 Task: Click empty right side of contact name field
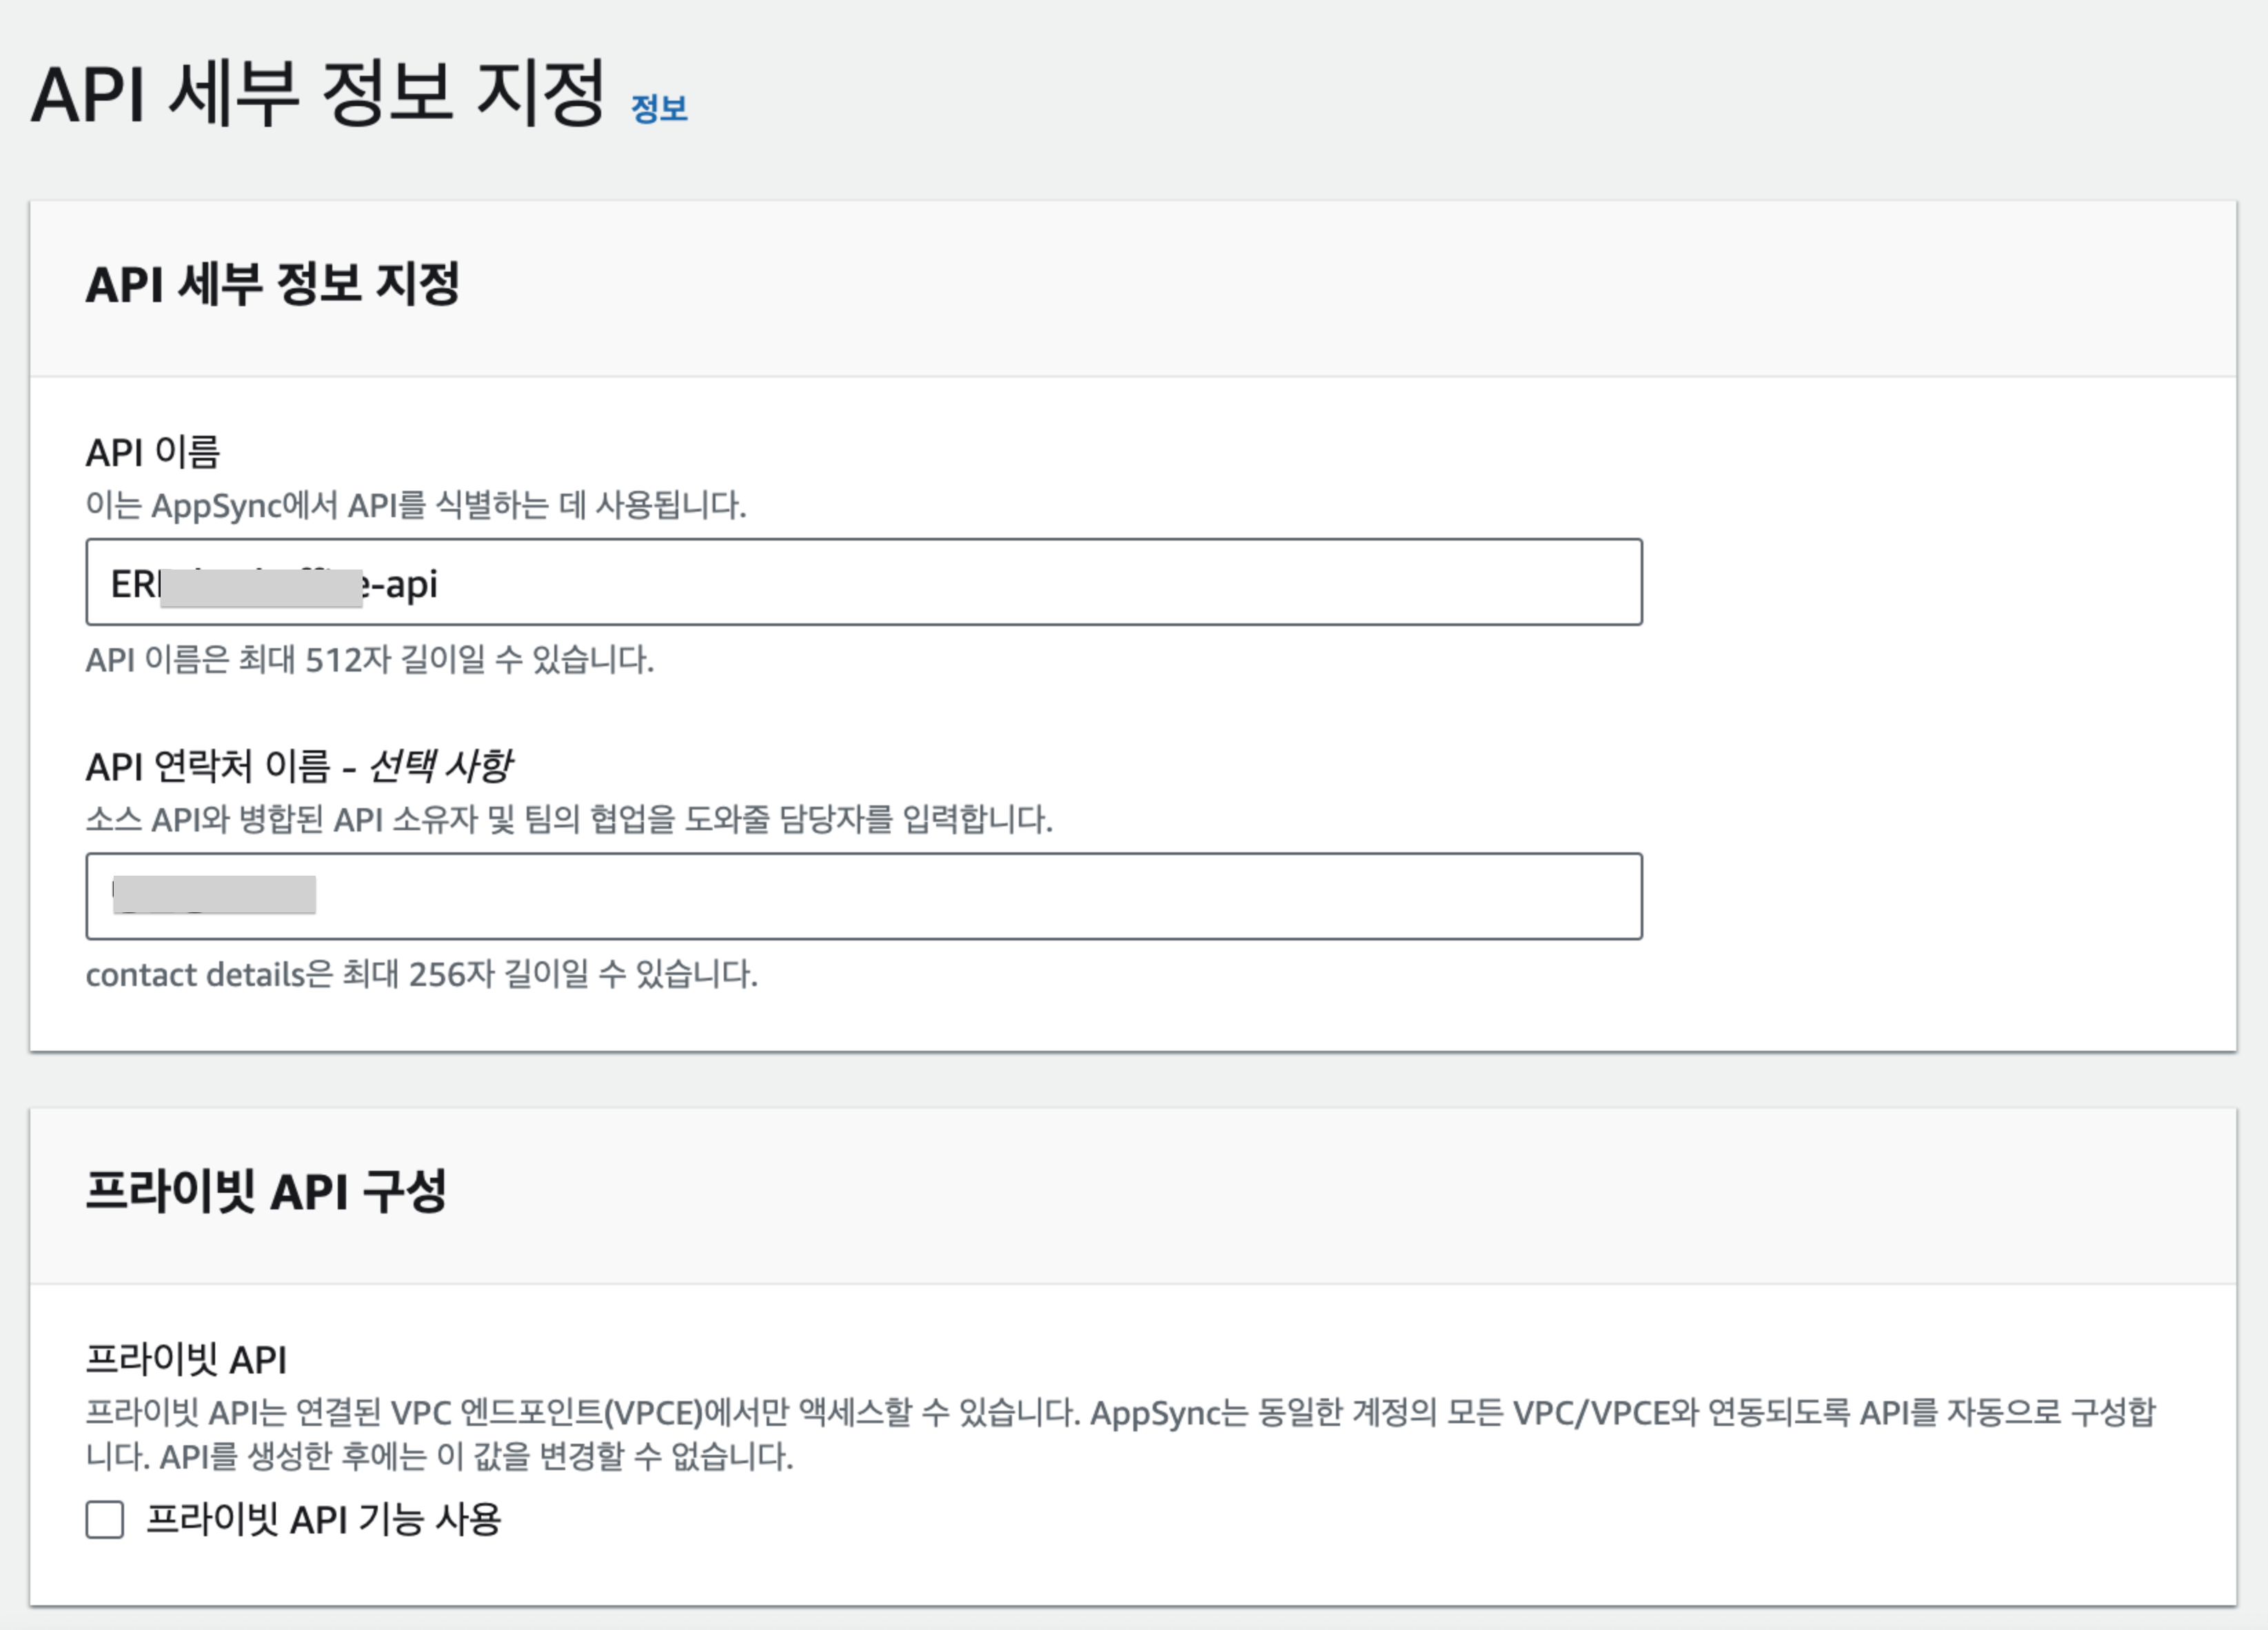tap(1200, 896)
